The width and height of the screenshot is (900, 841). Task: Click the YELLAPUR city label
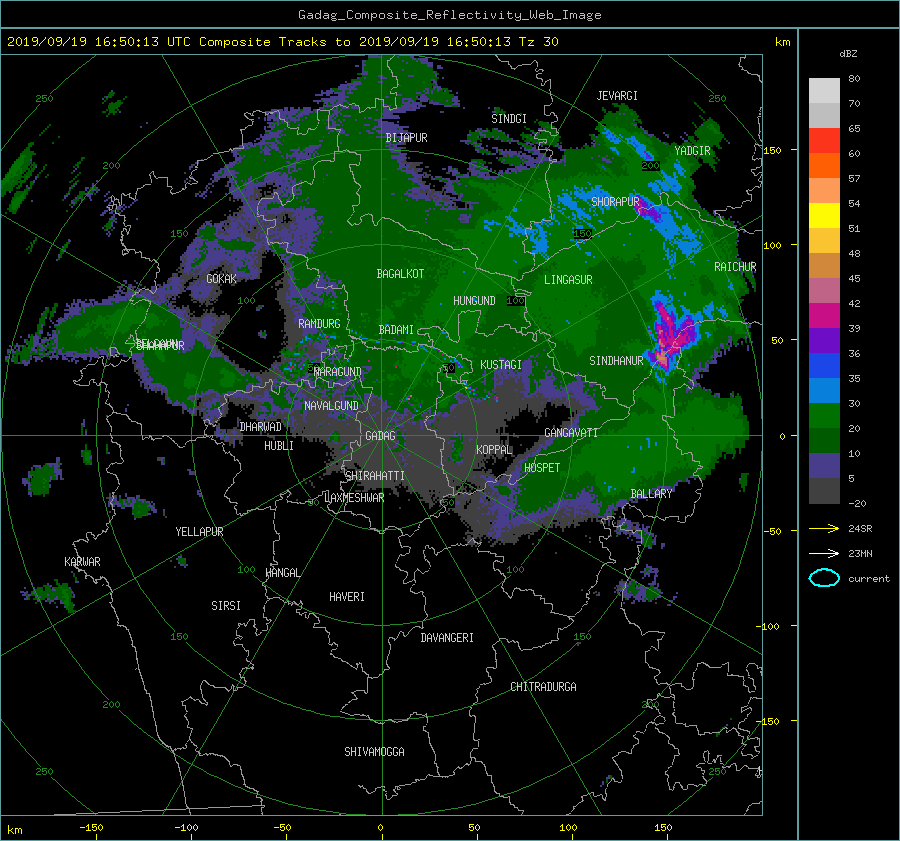coord(199,532)
